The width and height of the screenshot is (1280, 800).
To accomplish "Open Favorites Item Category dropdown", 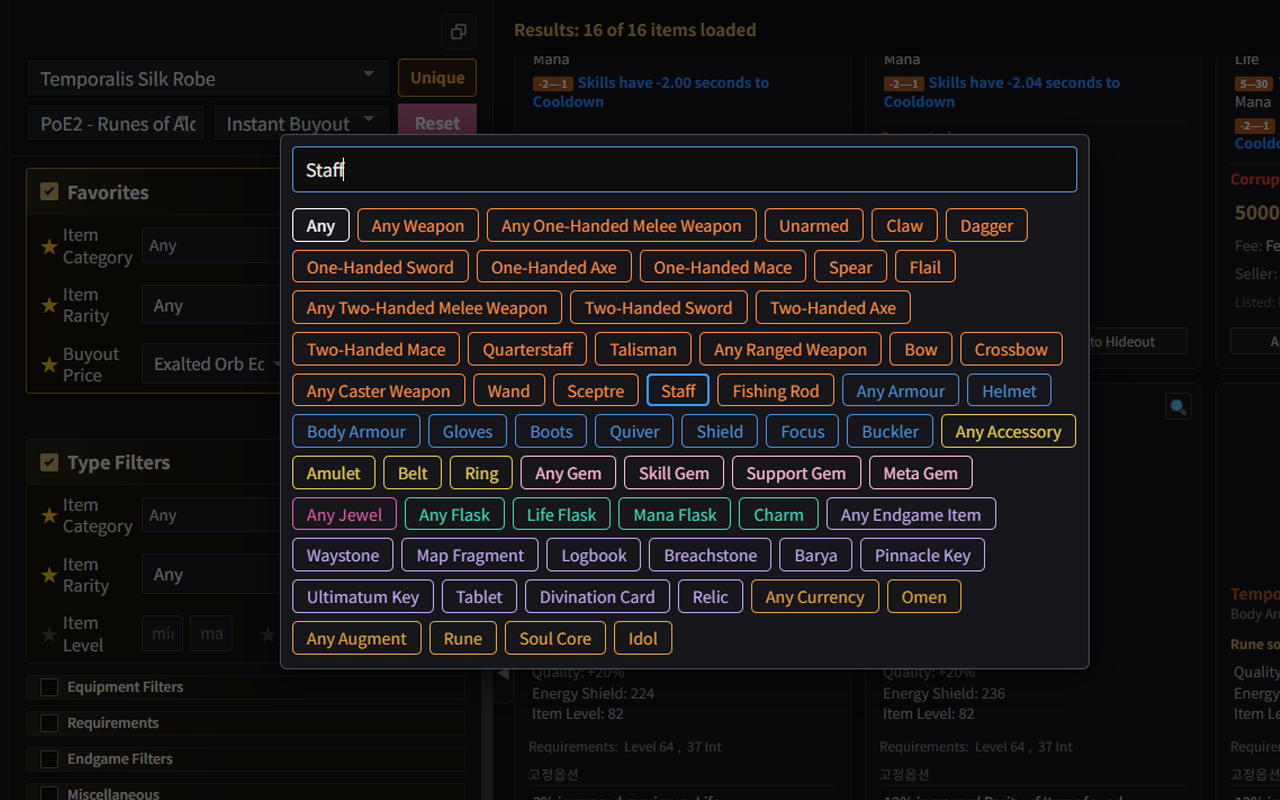I will (x=211, y=246).
